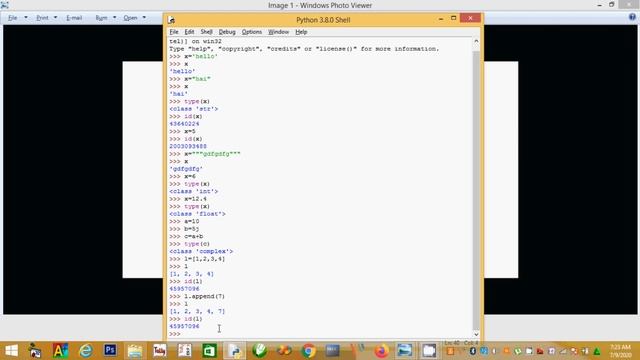Click the text <class 'int'>
Viewport: 640px width, 360px height.
click(x=194, y=191)
